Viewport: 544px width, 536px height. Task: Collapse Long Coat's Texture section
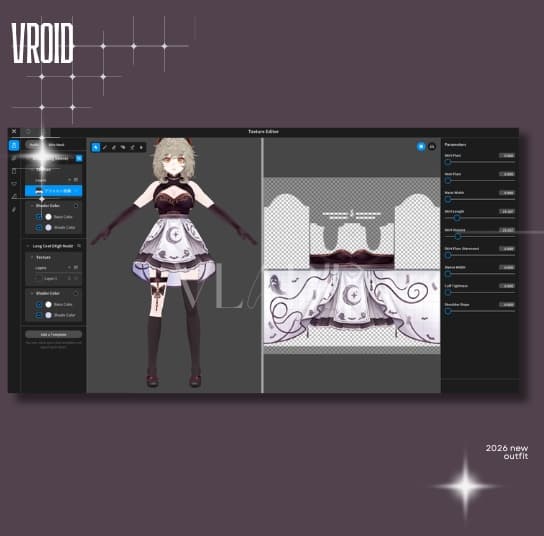click(32, 257)
